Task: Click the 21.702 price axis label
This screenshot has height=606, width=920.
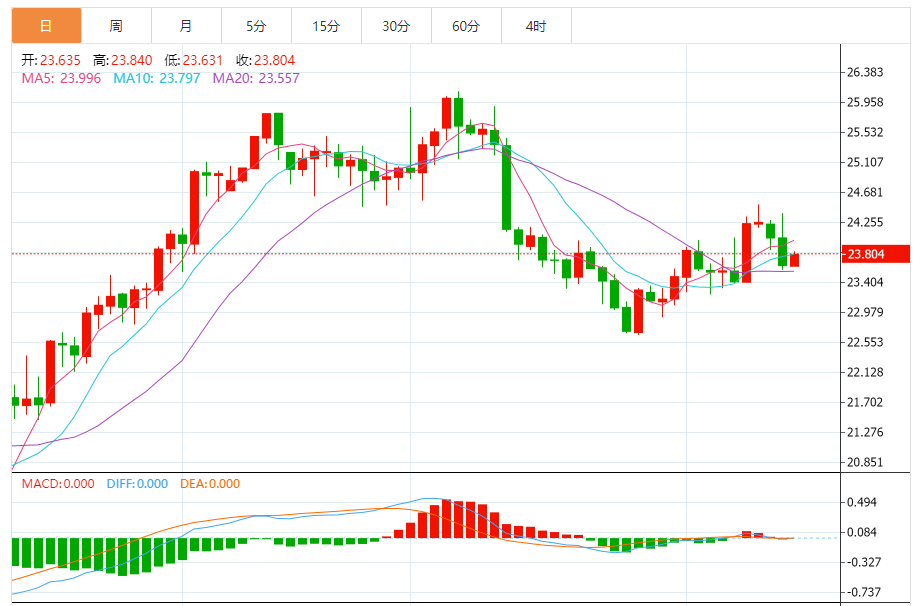Action: [x=865, y=402]
